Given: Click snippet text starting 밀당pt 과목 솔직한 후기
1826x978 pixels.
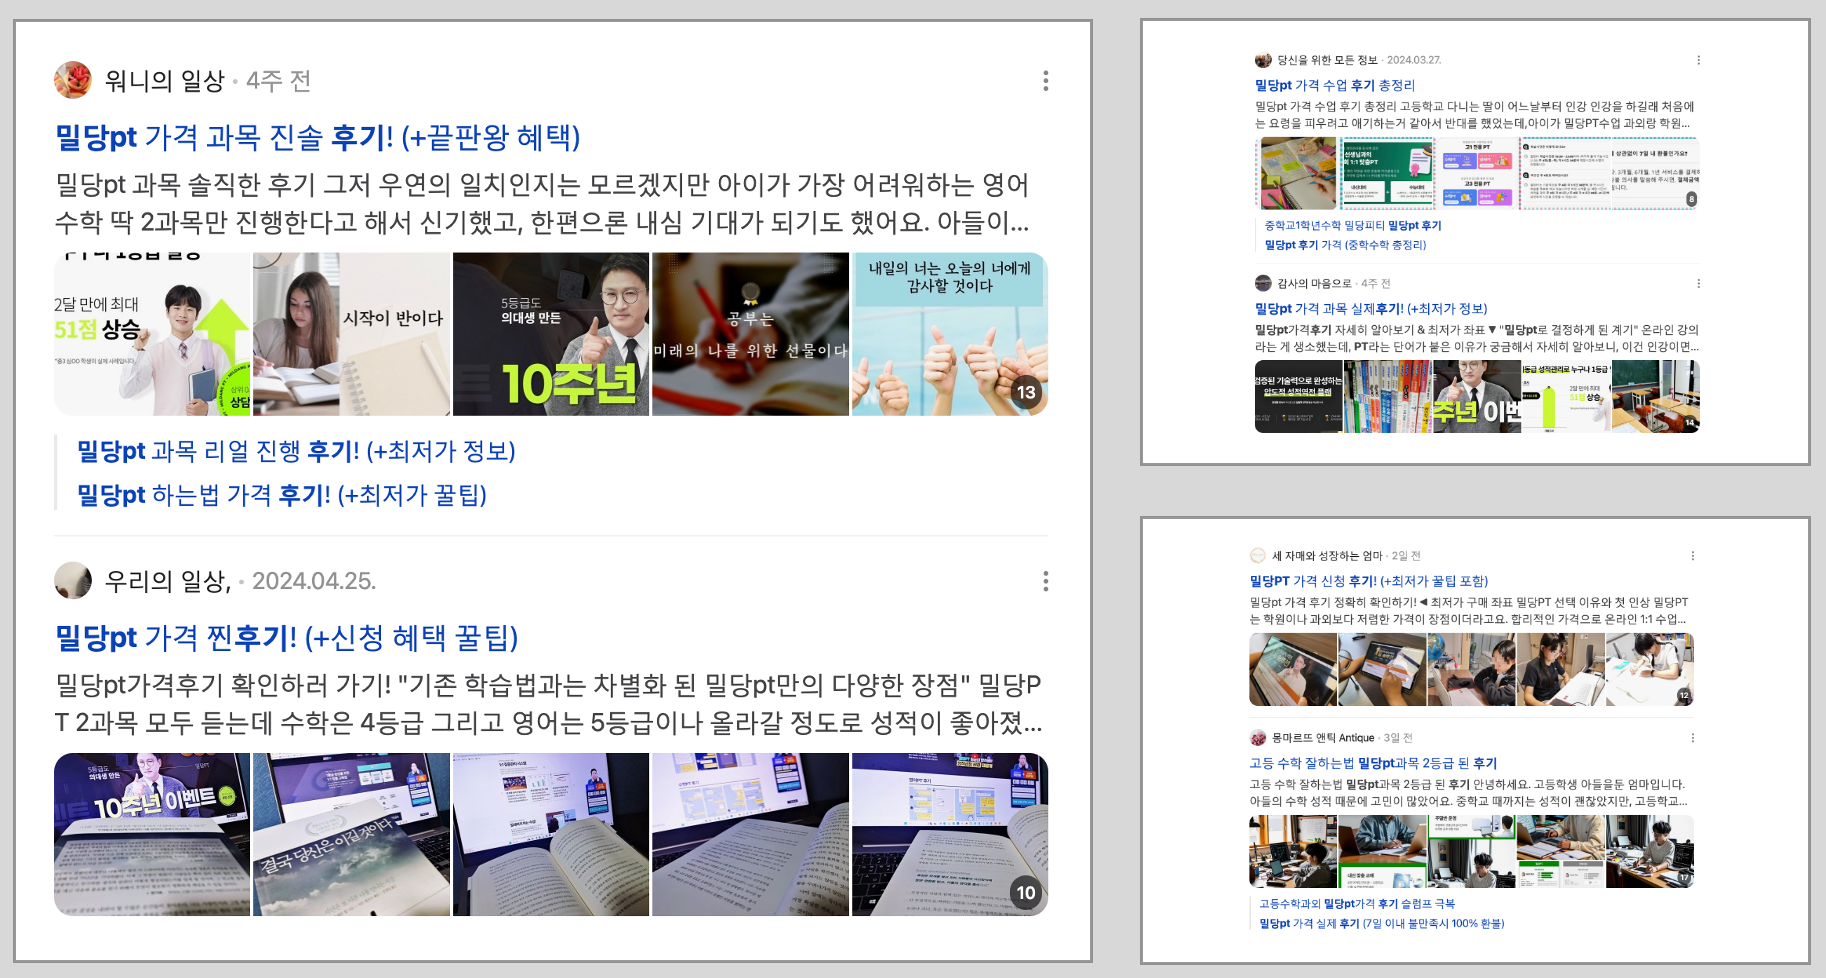Looking at the screenshot, I should tap(542, 203).
